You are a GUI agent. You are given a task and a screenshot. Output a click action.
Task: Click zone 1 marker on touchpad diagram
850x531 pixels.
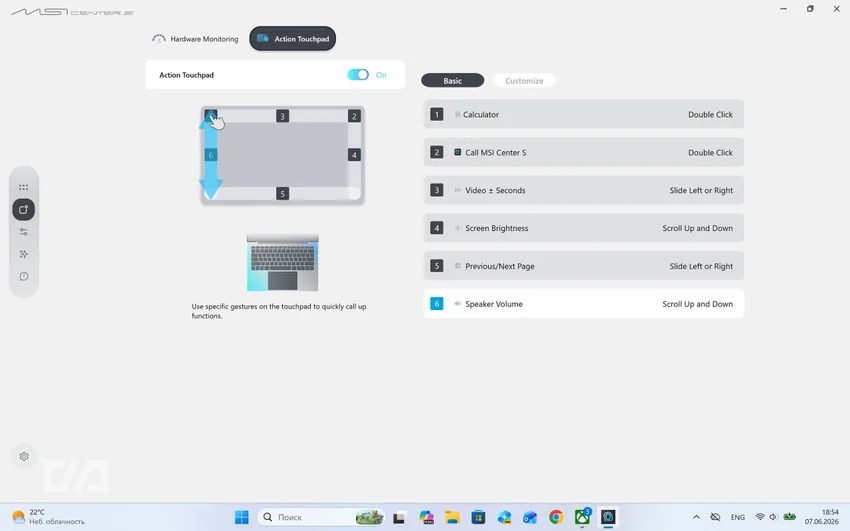(x=211, y=116)
